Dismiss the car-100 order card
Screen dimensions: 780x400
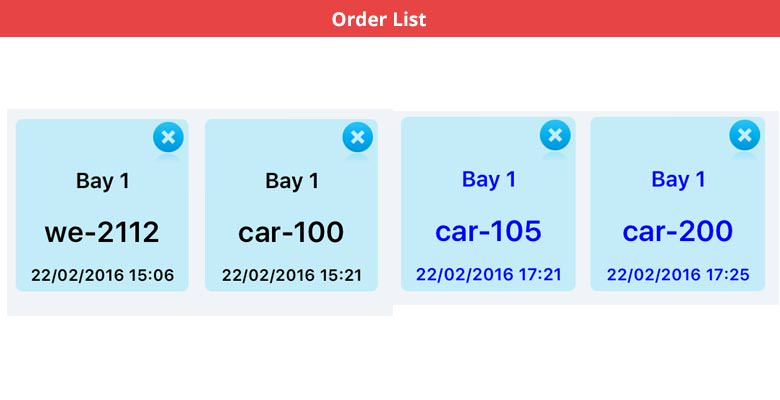(x=357, y=137)
